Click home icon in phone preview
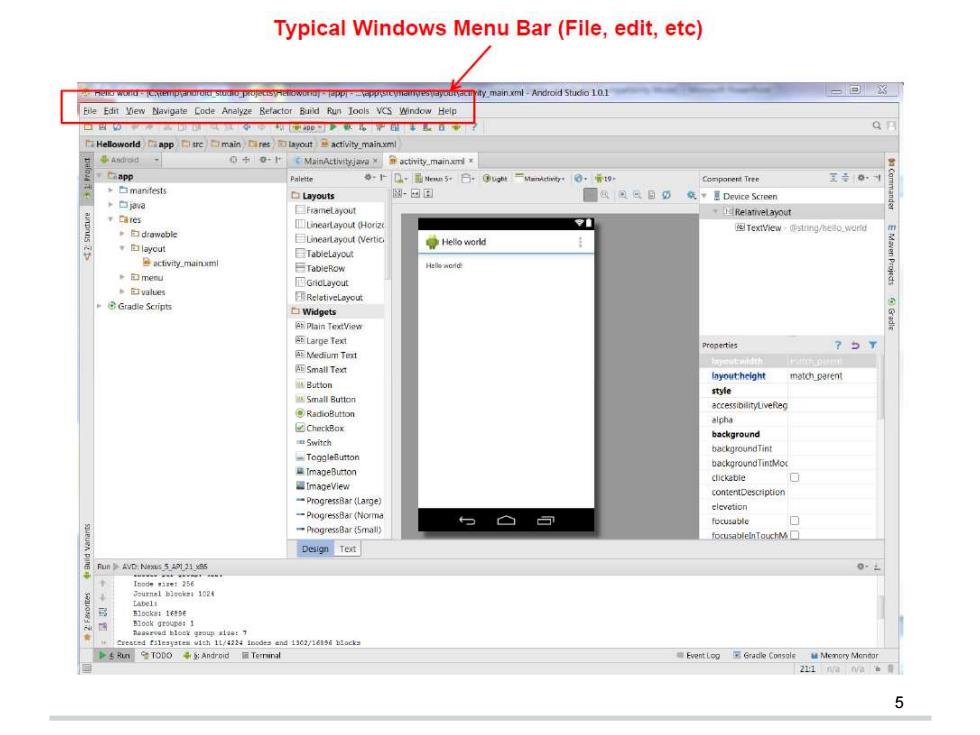 pos(506,520)
